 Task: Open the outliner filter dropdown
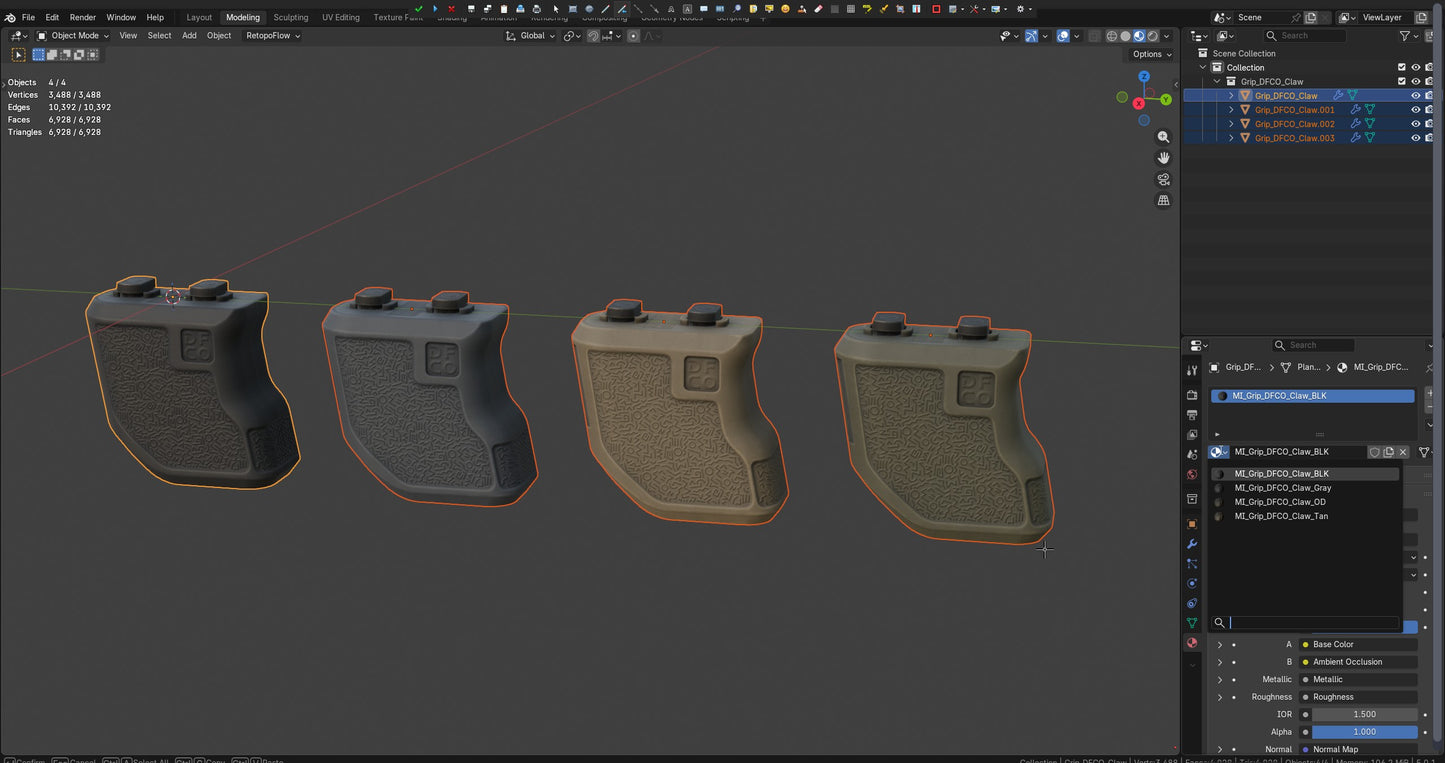(x=1408, y=36)
